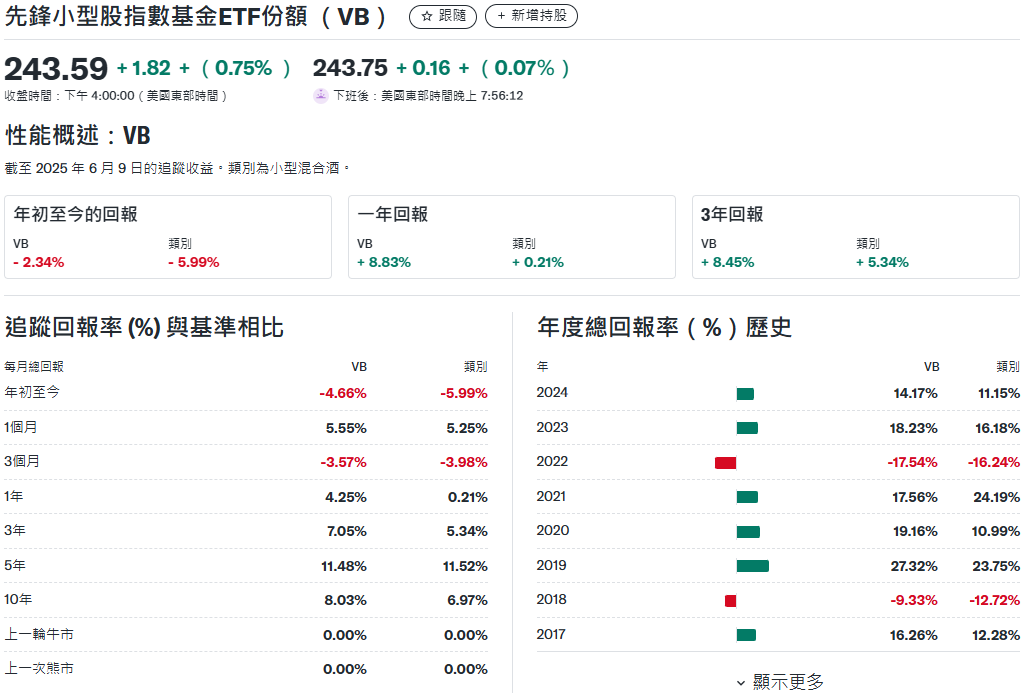Click the VB return -17.54%
This screenshot has height=693, width=1033.
click(x=912, y=462)
